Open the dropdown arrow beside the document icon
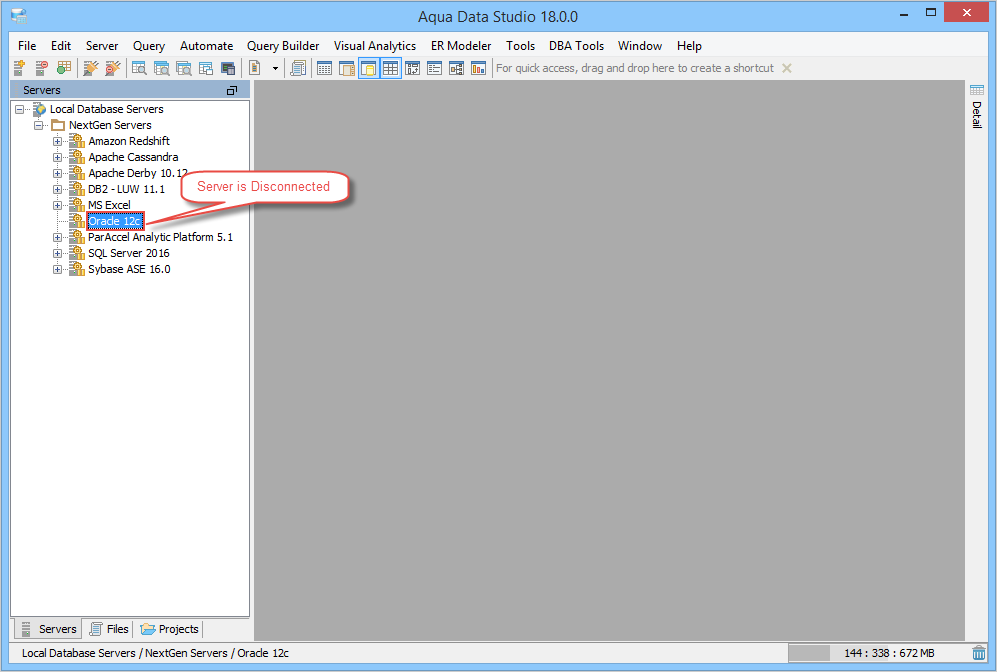This screenshot has height=672, width=997. pos(275,68)
